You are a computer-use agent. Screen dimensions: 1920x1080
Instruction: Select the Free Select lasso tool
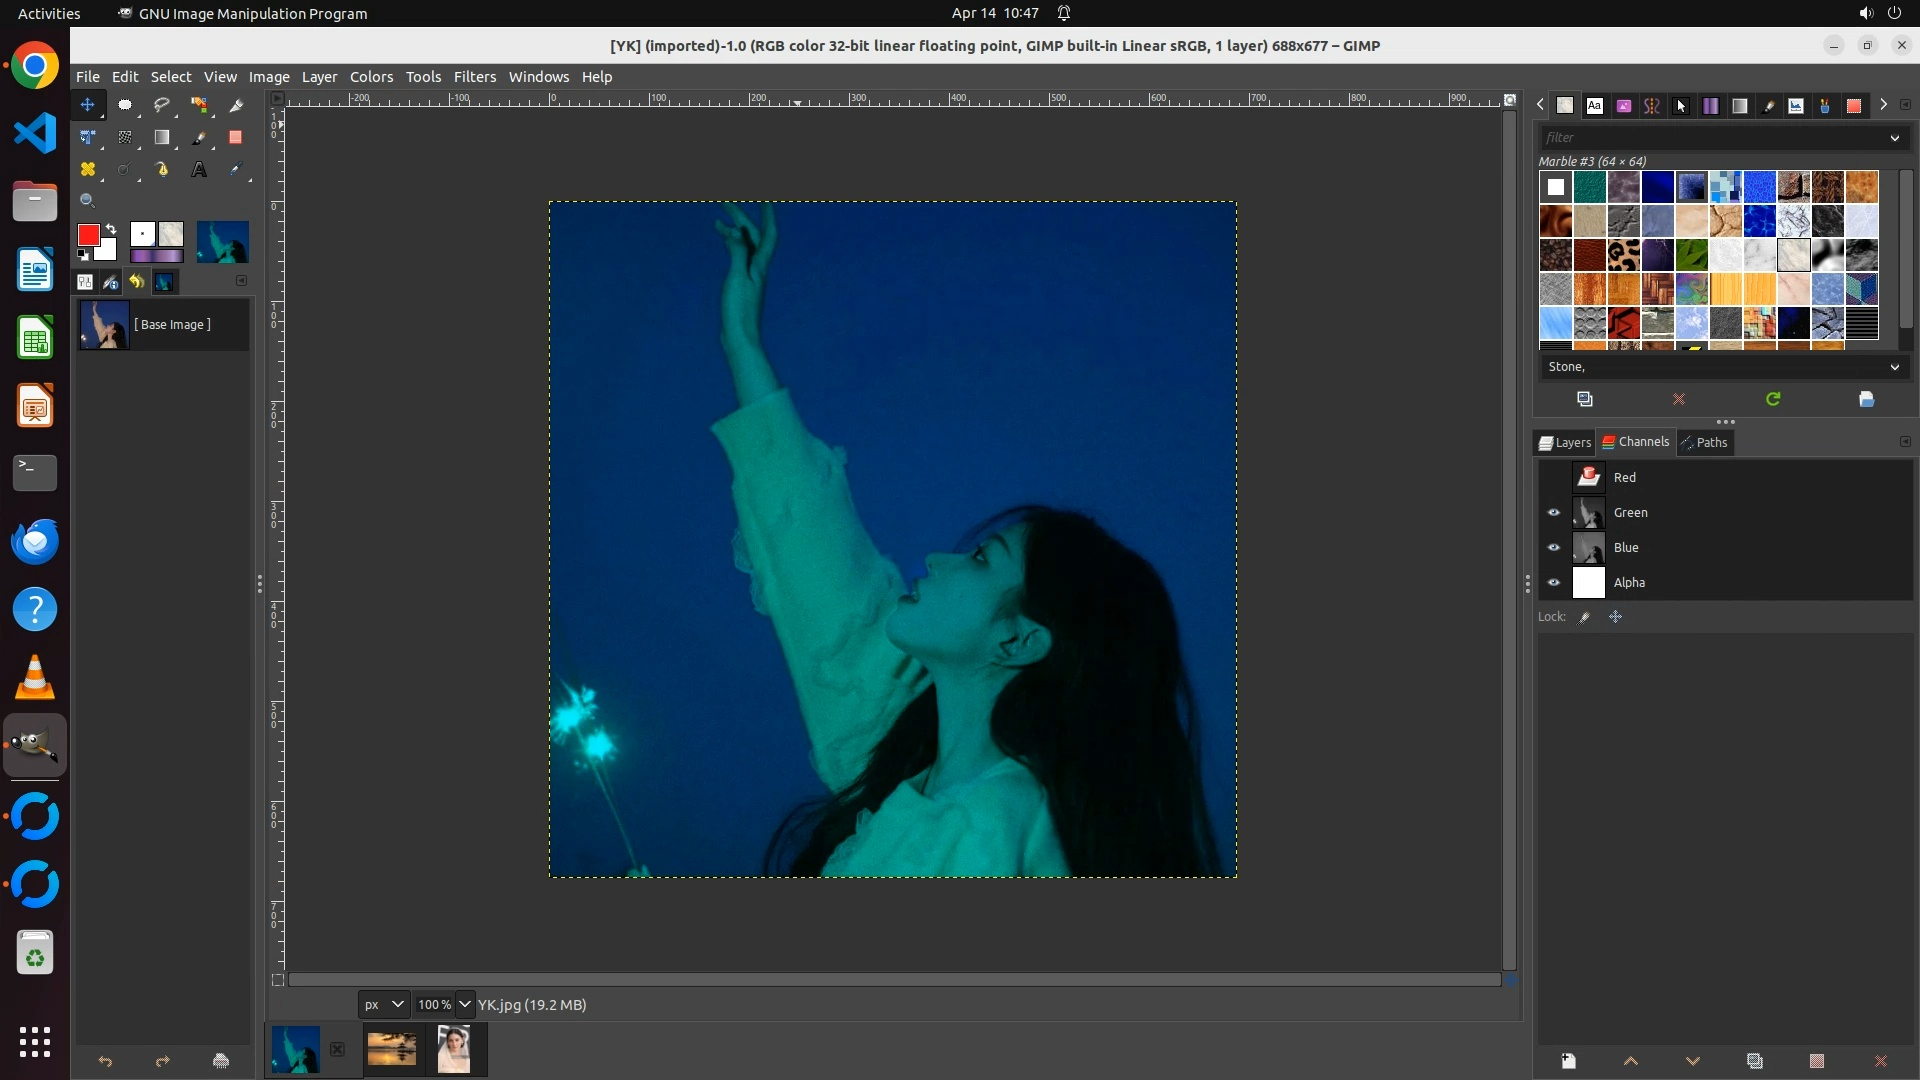162,105
